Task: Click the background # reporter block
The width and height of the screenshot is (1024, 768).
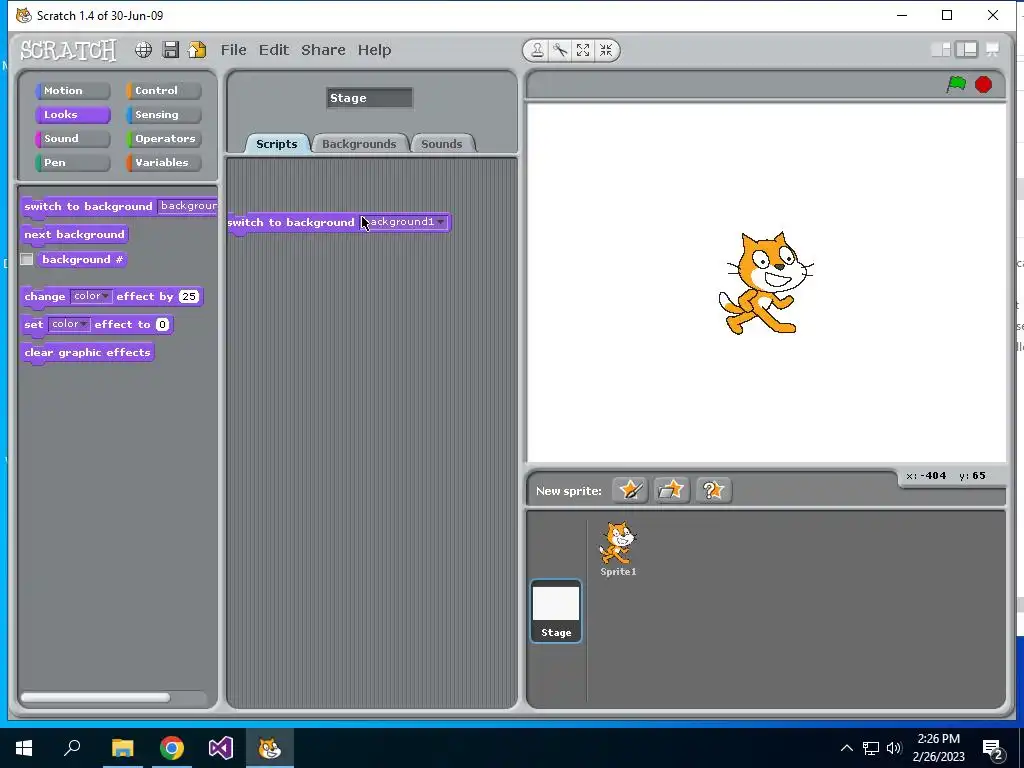Action: 82,260
